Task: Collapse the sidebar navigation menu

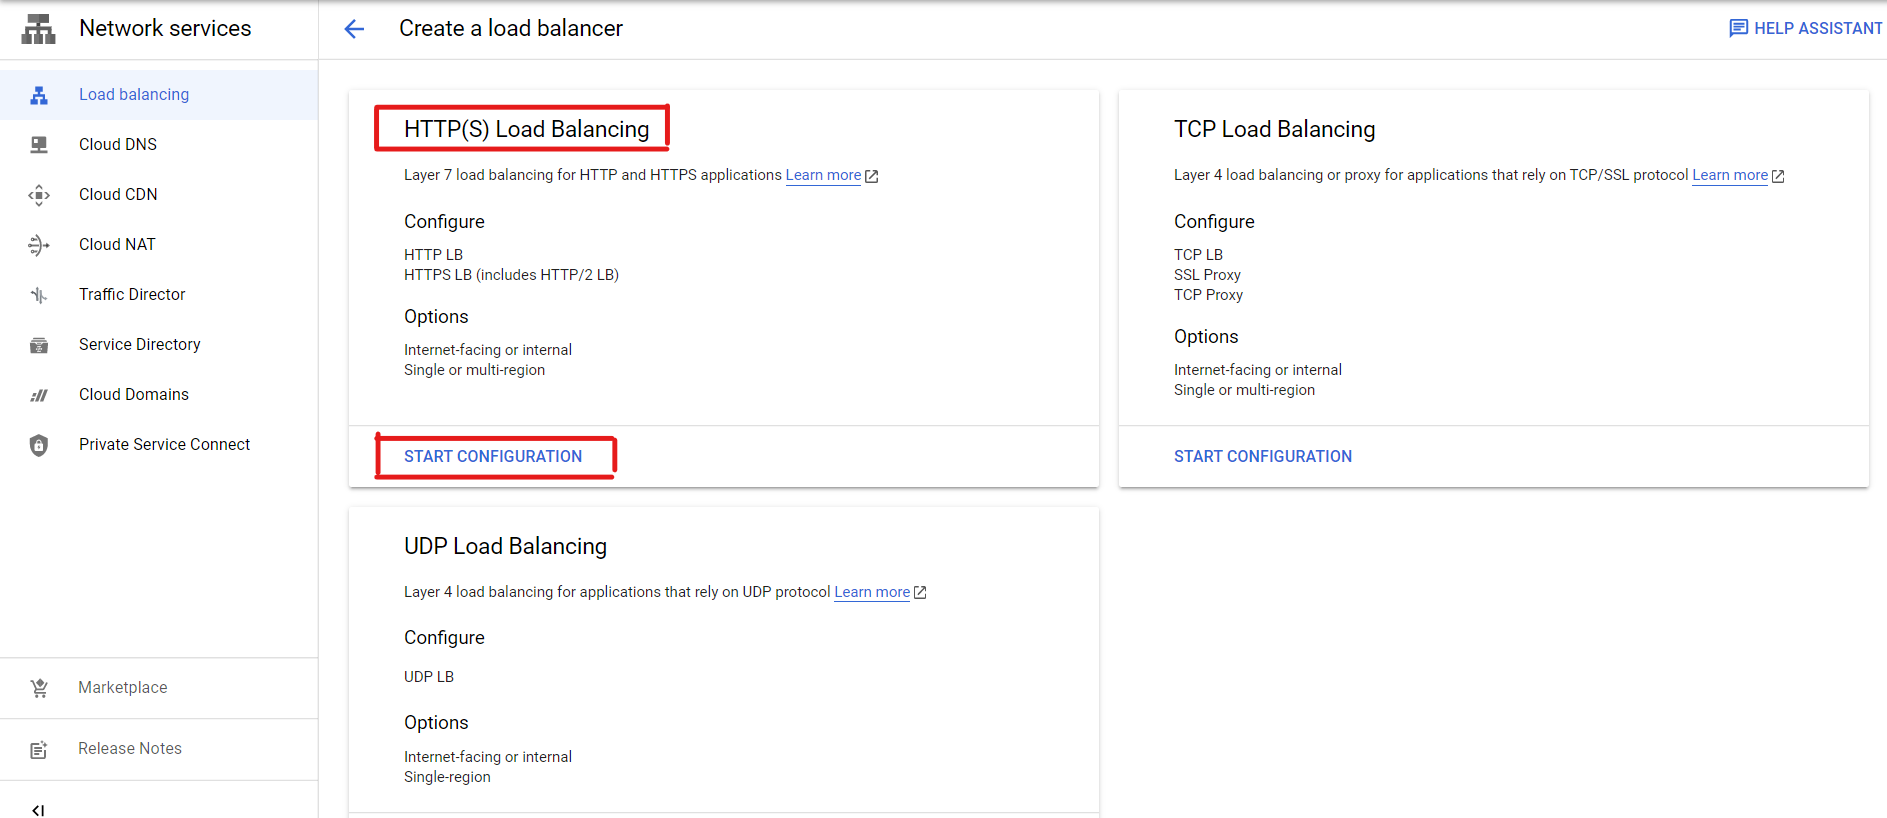Action: click(38, 809)
